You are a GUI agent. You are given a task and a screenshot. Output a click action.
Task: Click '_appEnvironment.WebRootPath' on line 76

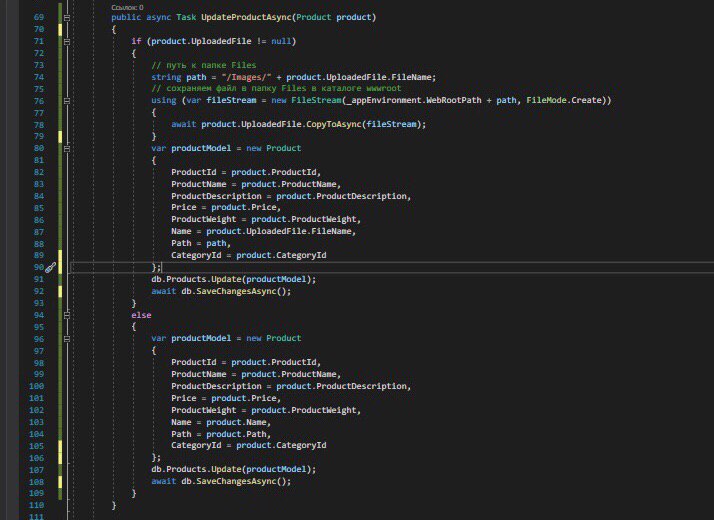(412, 100)
